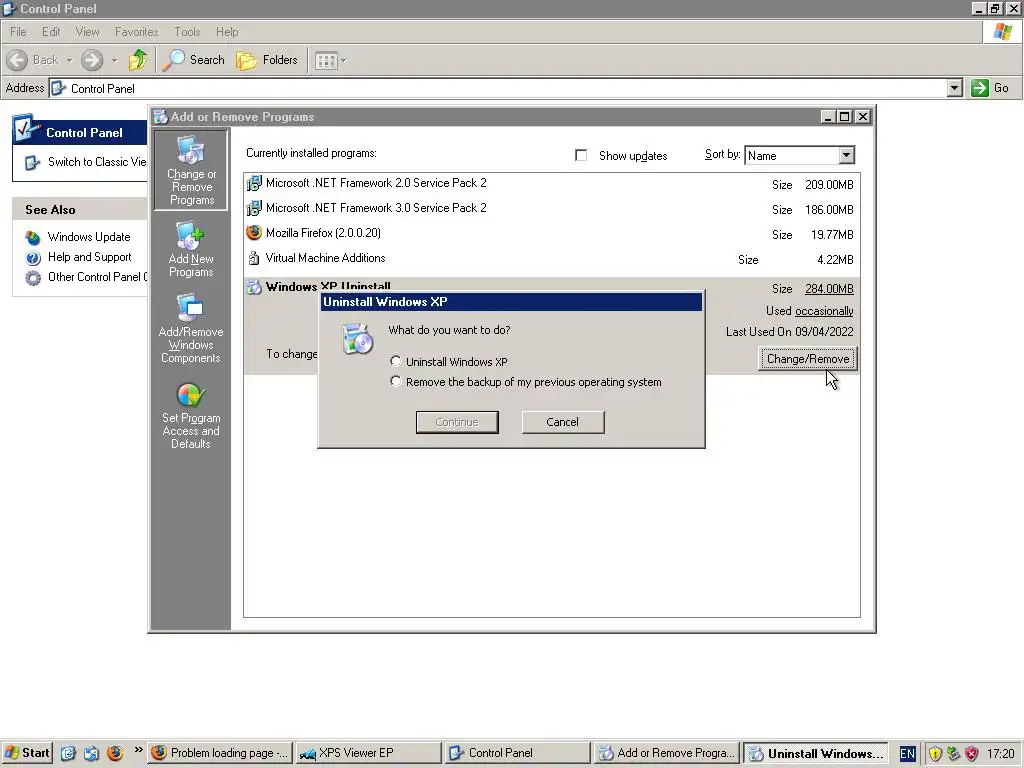Select the Uninstall Windows XP radio button
This screenshot has width=1024, height=768.
tap(395, 361)
